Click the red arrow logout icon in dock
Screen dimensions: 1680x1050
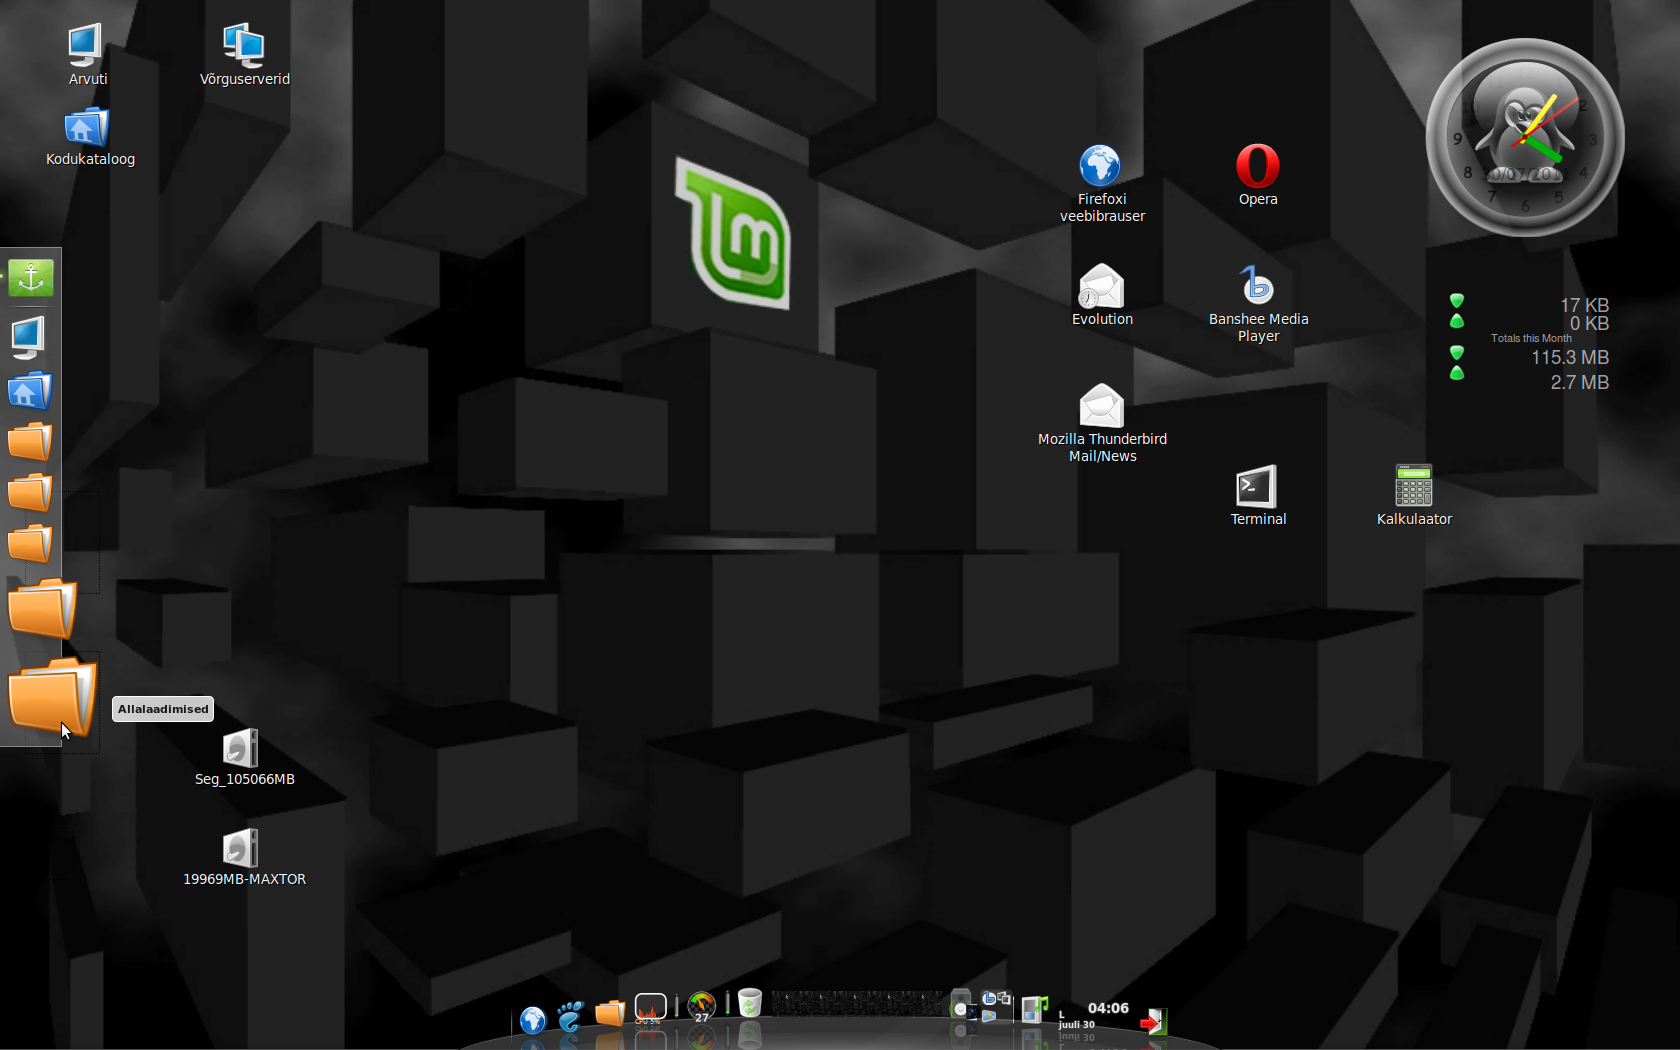1153,1021
